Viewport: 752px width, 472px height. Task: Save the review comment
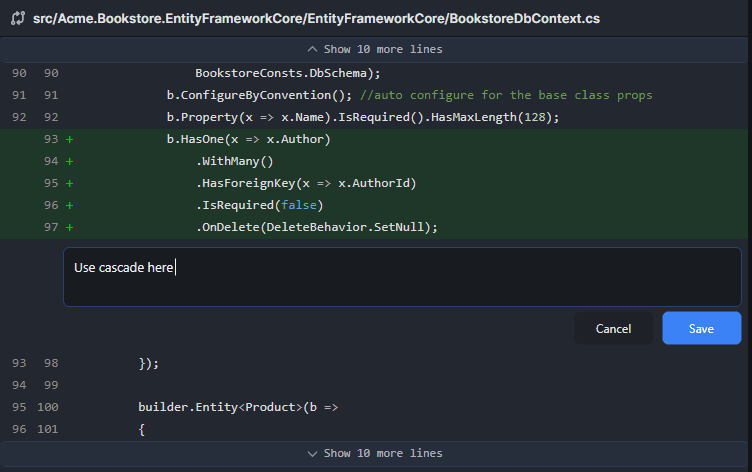coord(702,329)
